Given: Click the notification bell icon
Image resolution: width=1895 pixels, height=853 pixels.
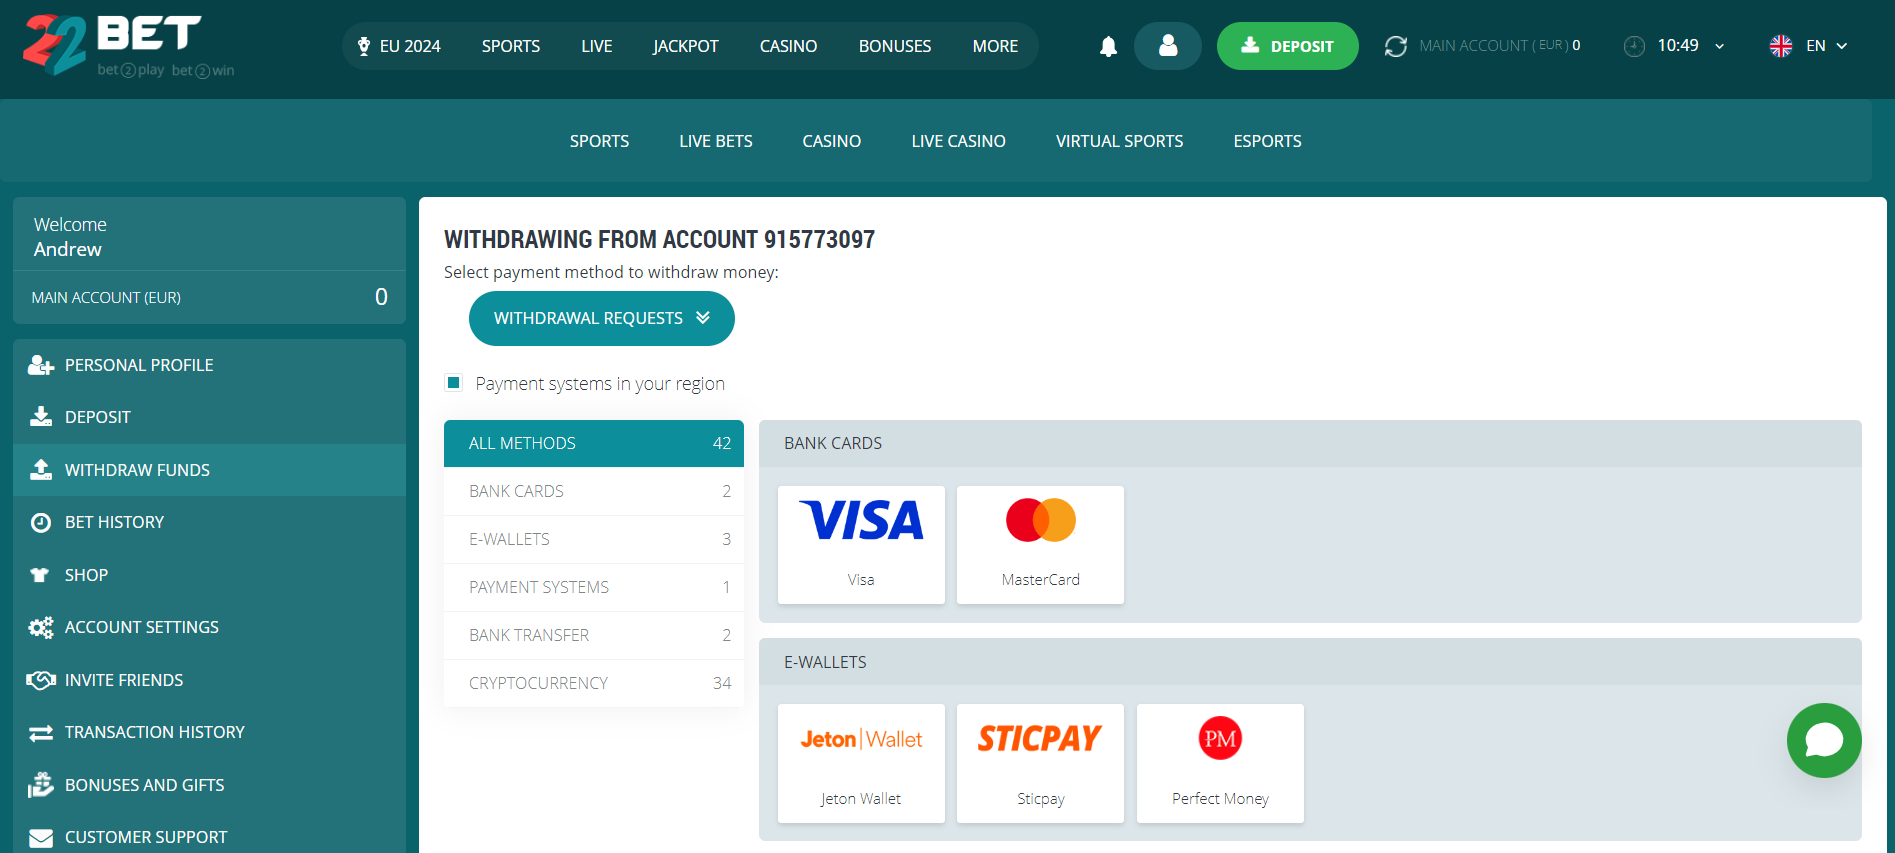Looking at the screenshot, I should tap(1108, 46).
